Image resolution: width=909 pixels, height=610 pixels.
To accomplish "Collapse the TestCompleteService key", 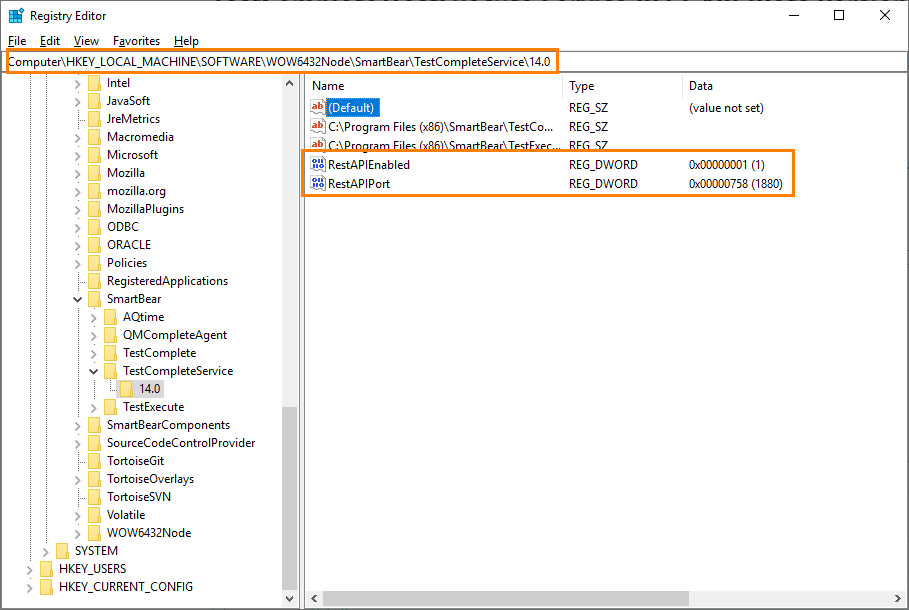I will pos(93,370).
